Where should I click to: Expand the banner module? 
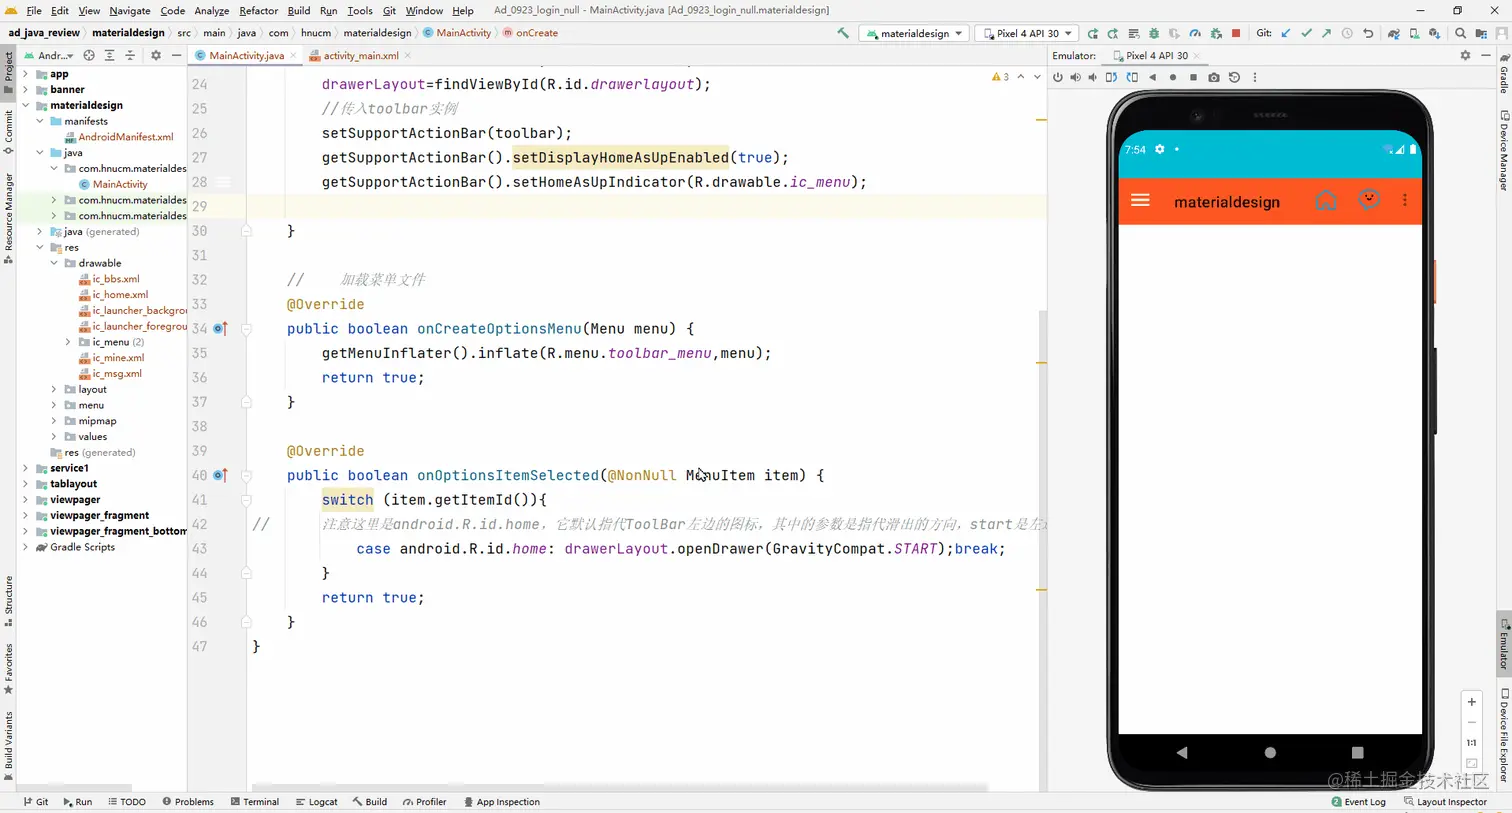(x=26, y=89)
